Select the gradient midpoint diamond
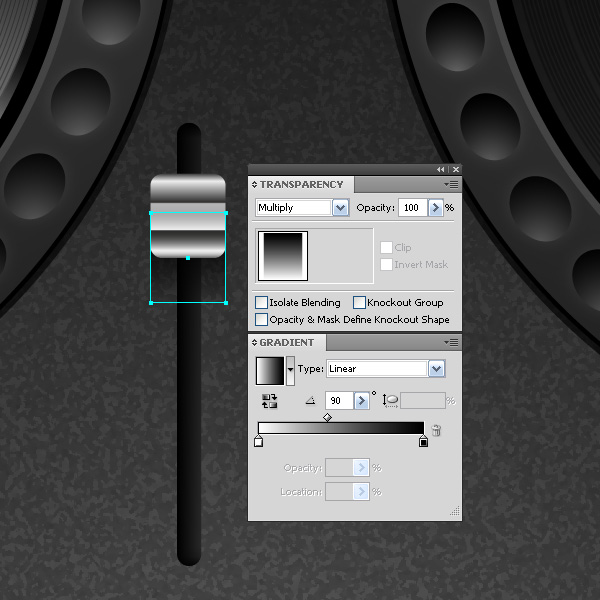This screenshot has width=600, height=600. pyautogui.click(x=327, y=417)
